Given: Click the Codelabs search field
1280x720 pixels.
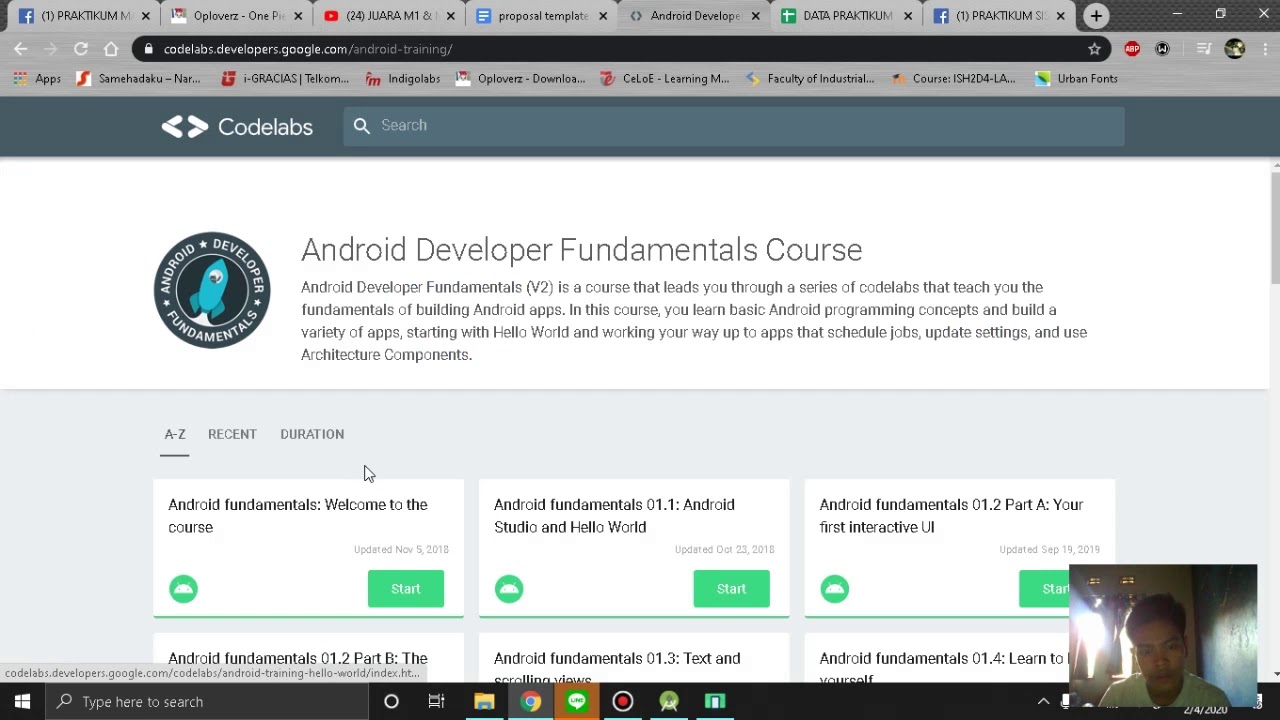Looking at the screenshot, I should click(x=734, y=126).
